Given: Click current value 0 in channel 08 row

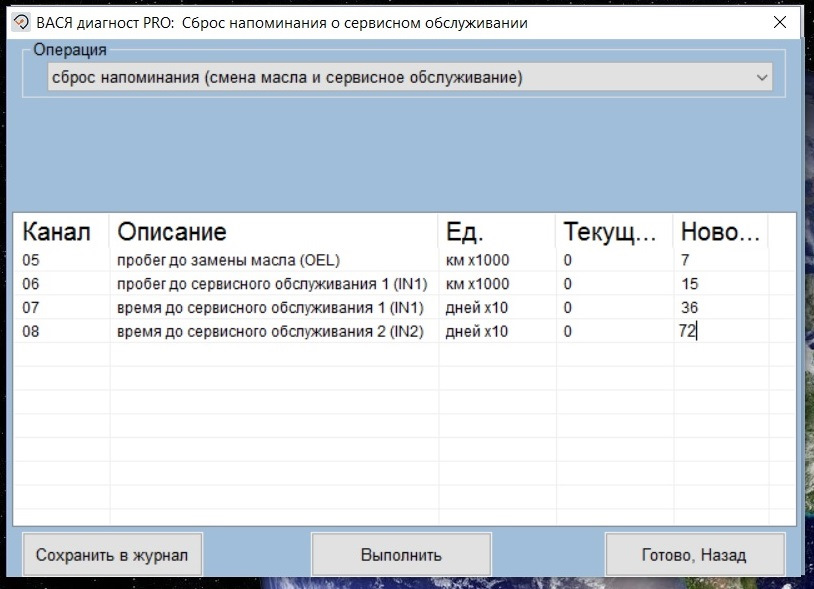Looking at the screenshot, I should click(567, 332).
